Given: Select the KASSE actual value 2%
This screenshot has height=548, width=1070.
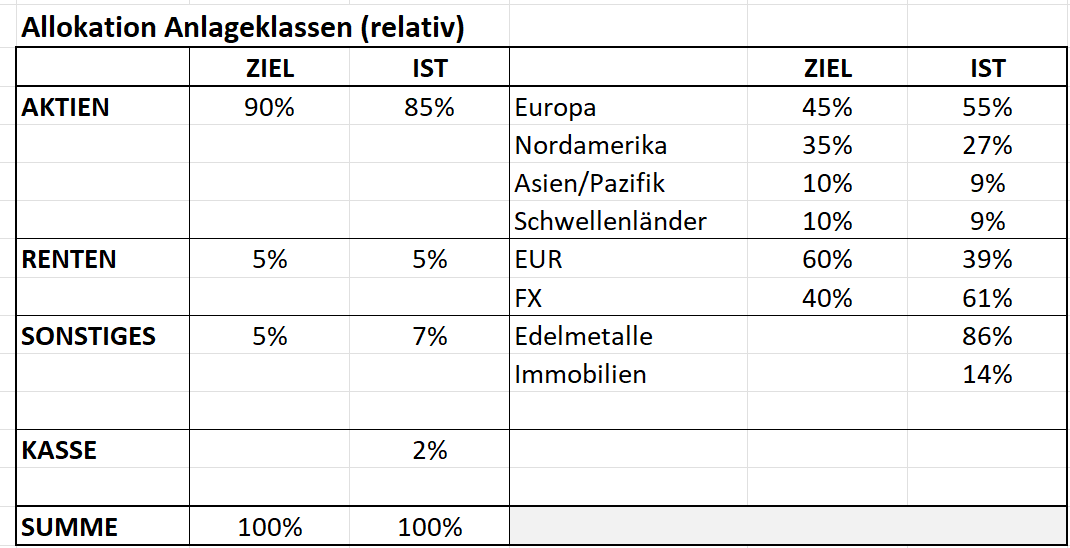Looking at the screenshot, I should coord(429,450).
